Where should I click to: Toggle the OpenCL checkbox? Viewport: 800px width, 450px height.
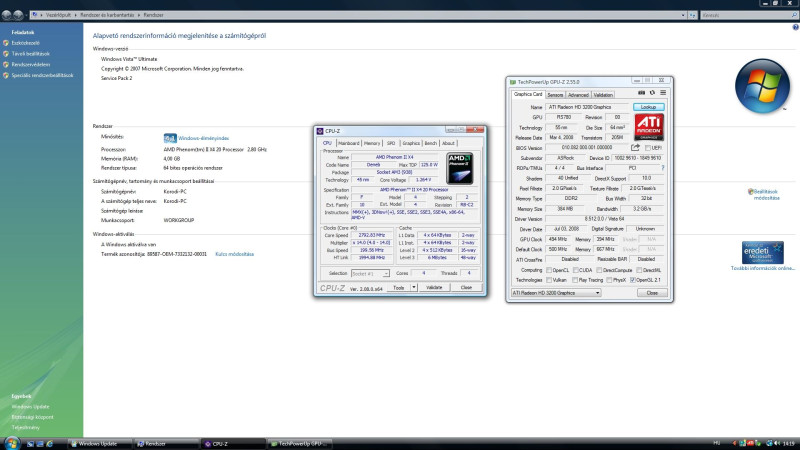[x=549, y=270]
